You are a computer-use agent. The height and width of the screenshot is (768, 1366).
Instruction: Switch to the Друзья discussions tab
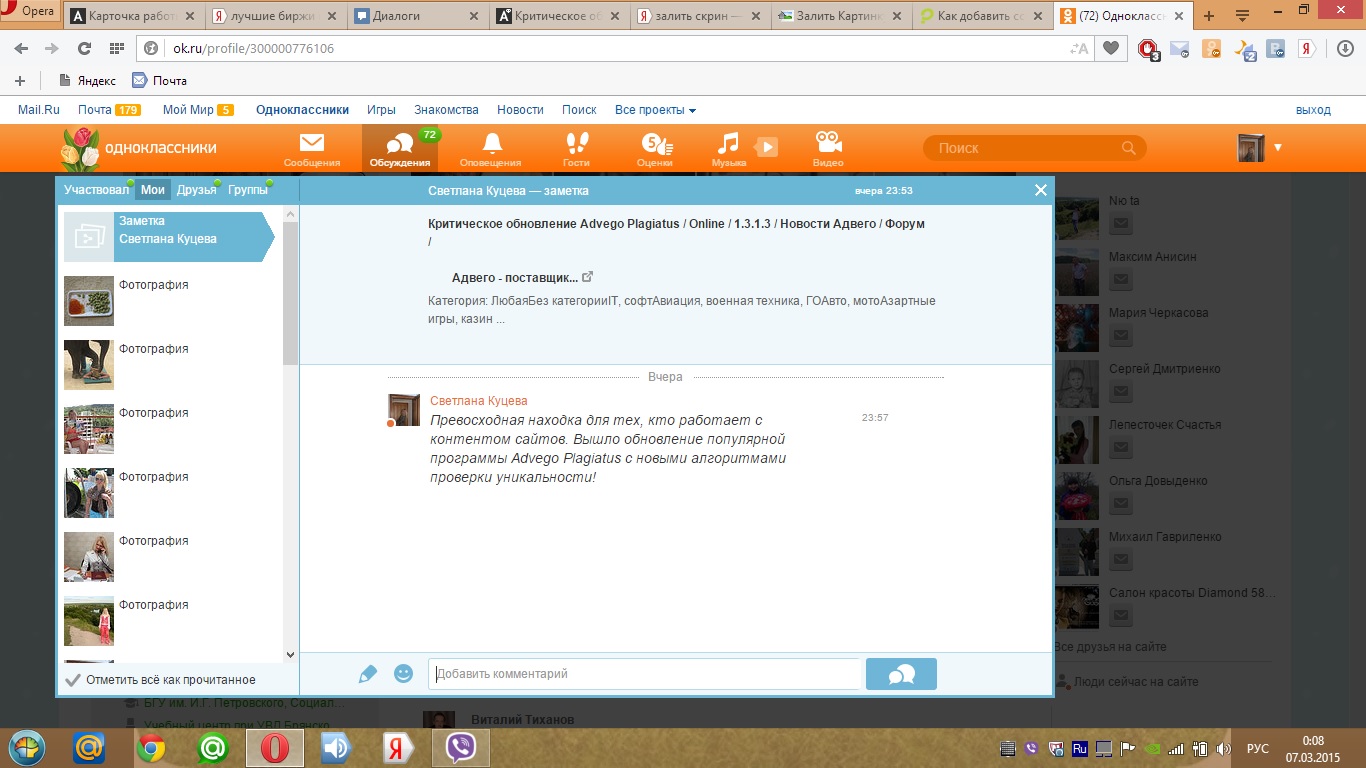pos(197,190)
